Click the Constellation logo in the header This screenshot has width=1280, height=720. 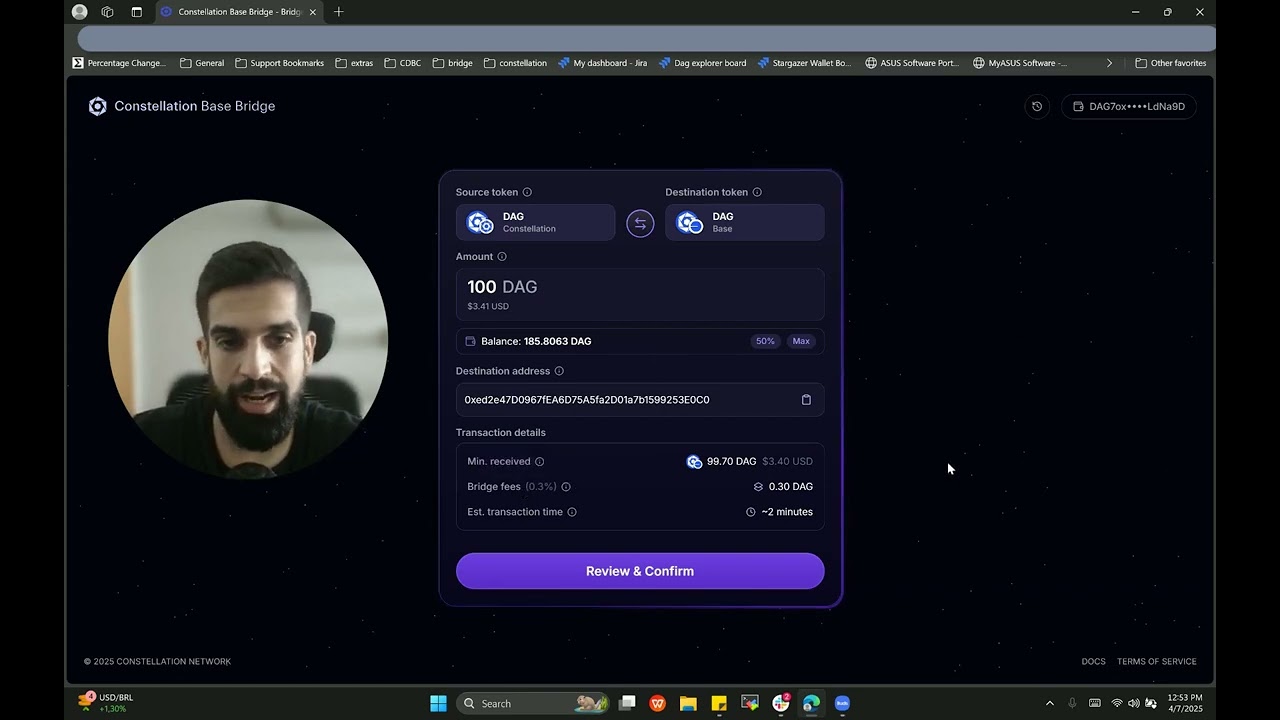[97, 106]
